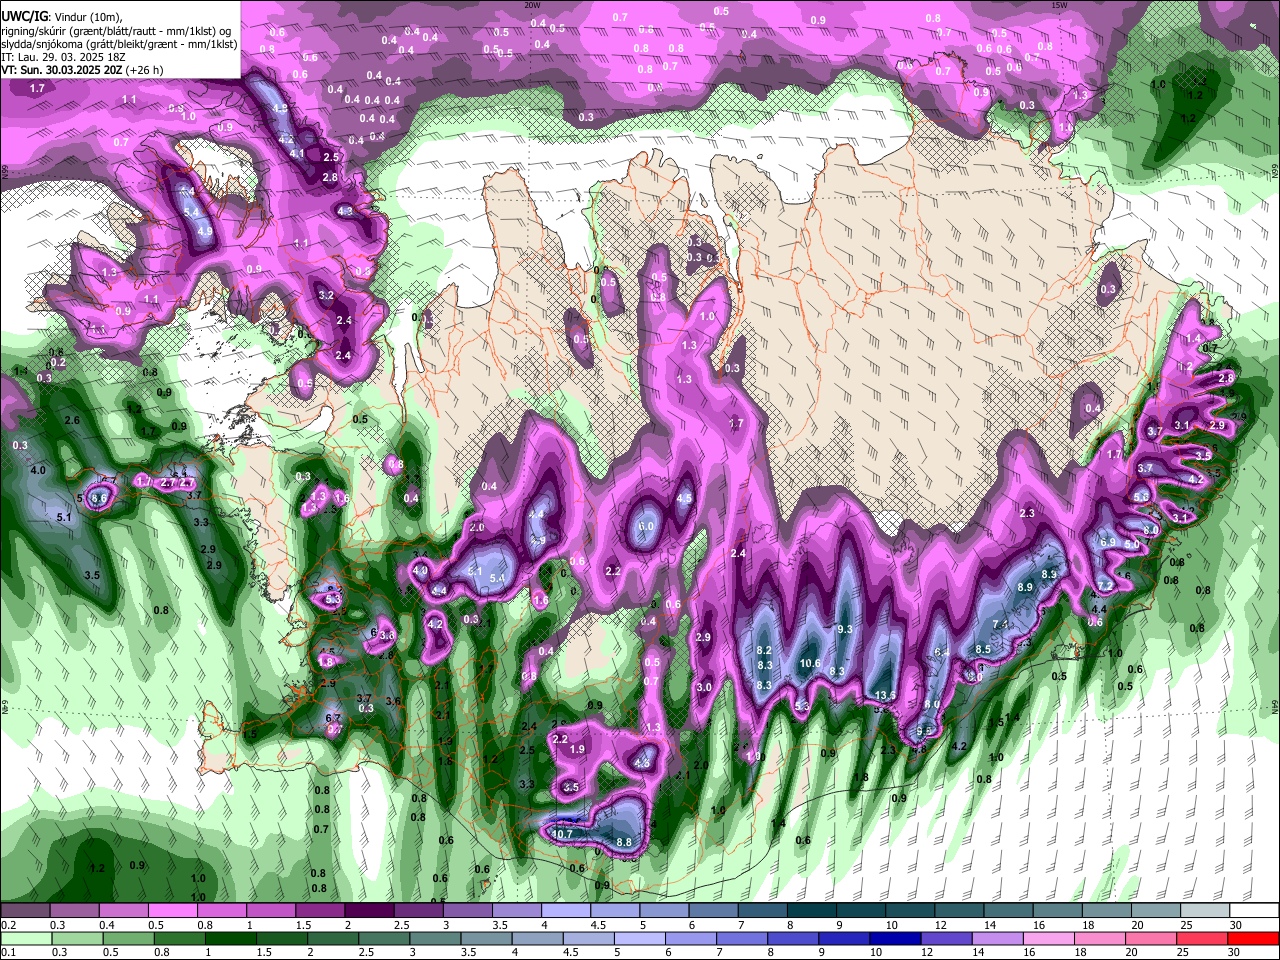Click the 2.6 value in the western sea

(72, 421)
